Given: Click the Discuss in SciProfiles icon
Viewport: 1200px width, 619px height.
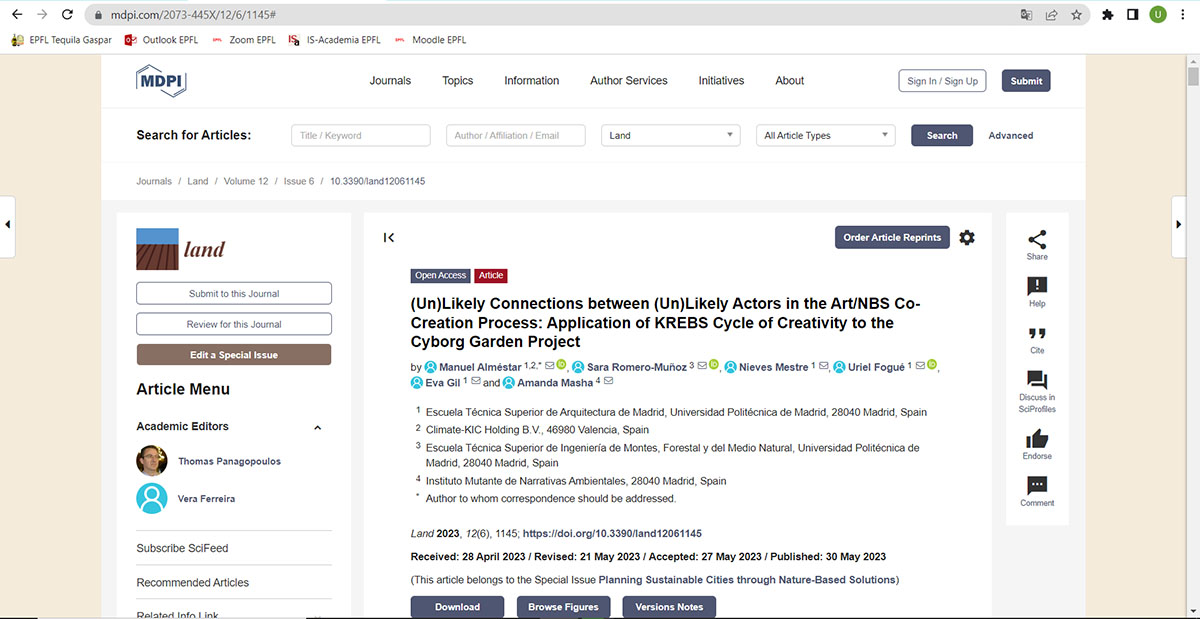Looking at the screenshot, I should (x=1037, y=380).
